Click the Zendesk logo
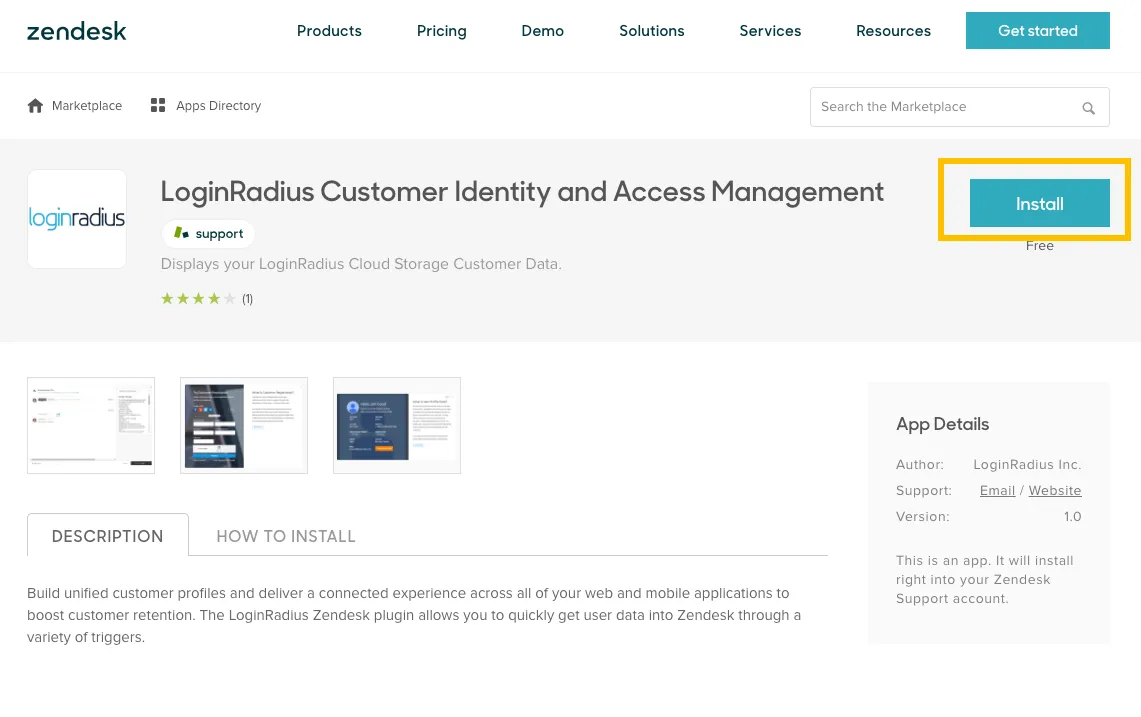 [76, 31]
